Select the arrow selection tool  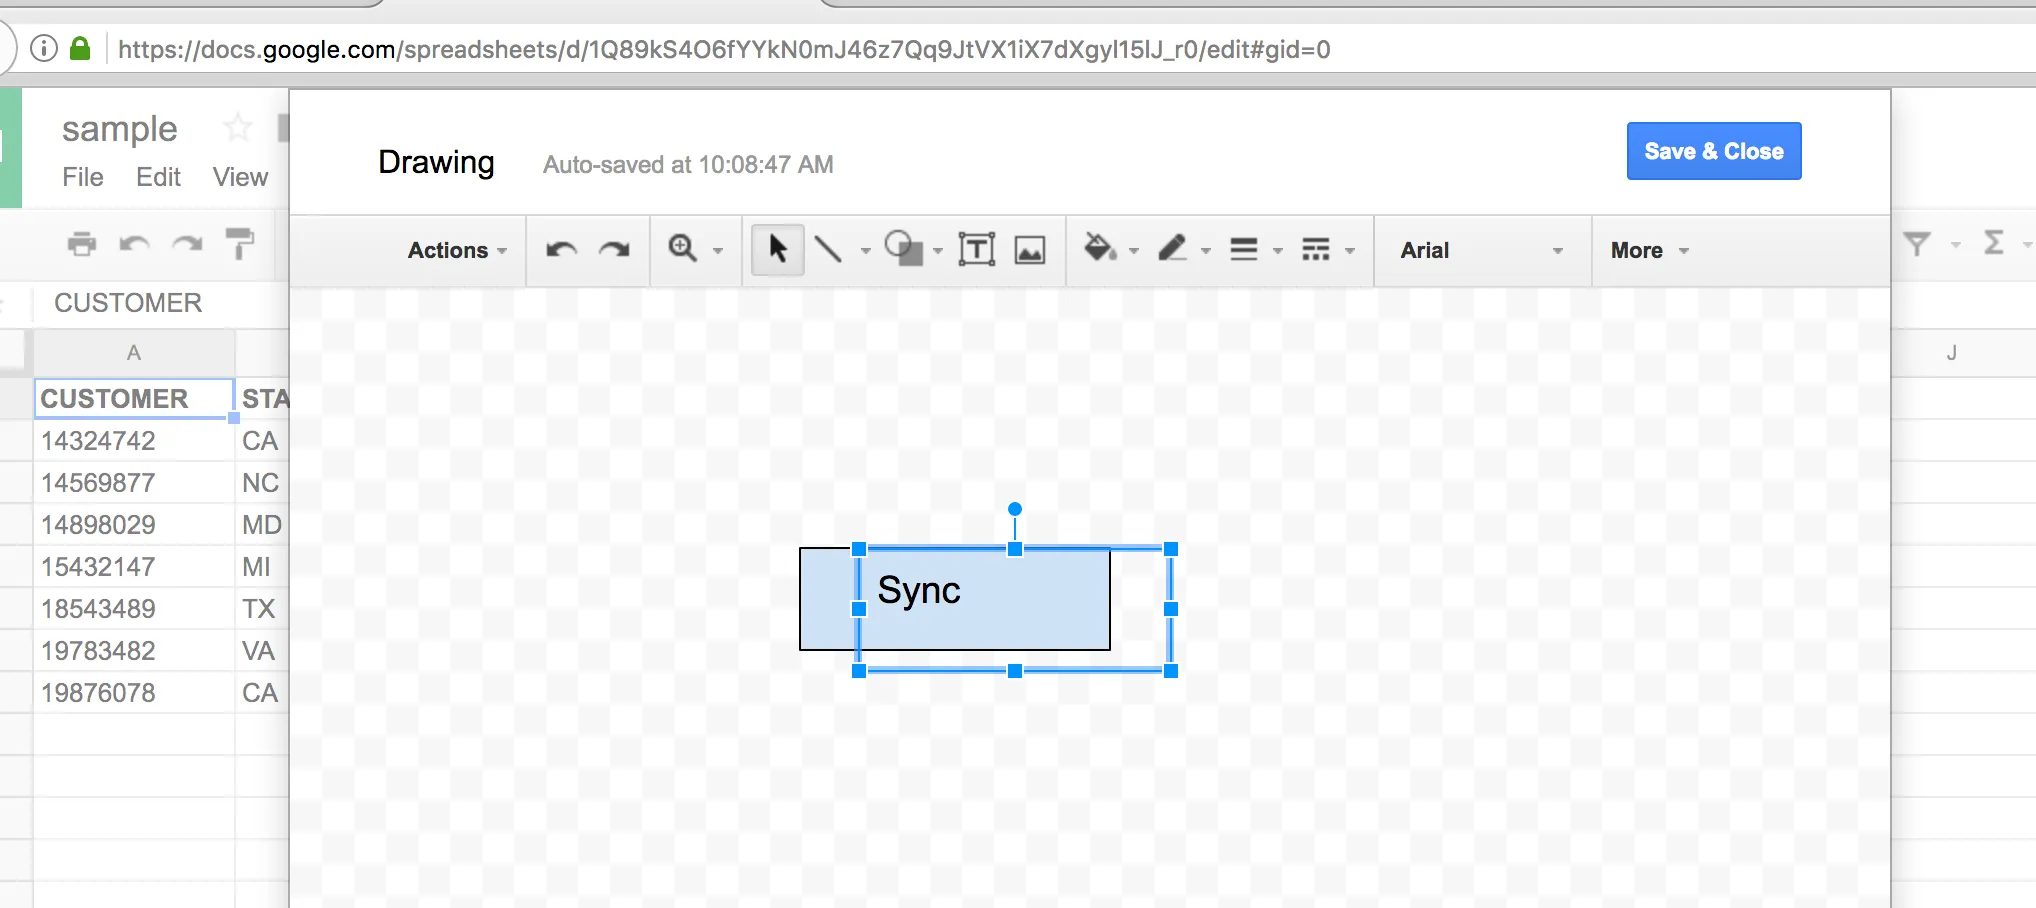pyautogui.click(x=777, y=250)
